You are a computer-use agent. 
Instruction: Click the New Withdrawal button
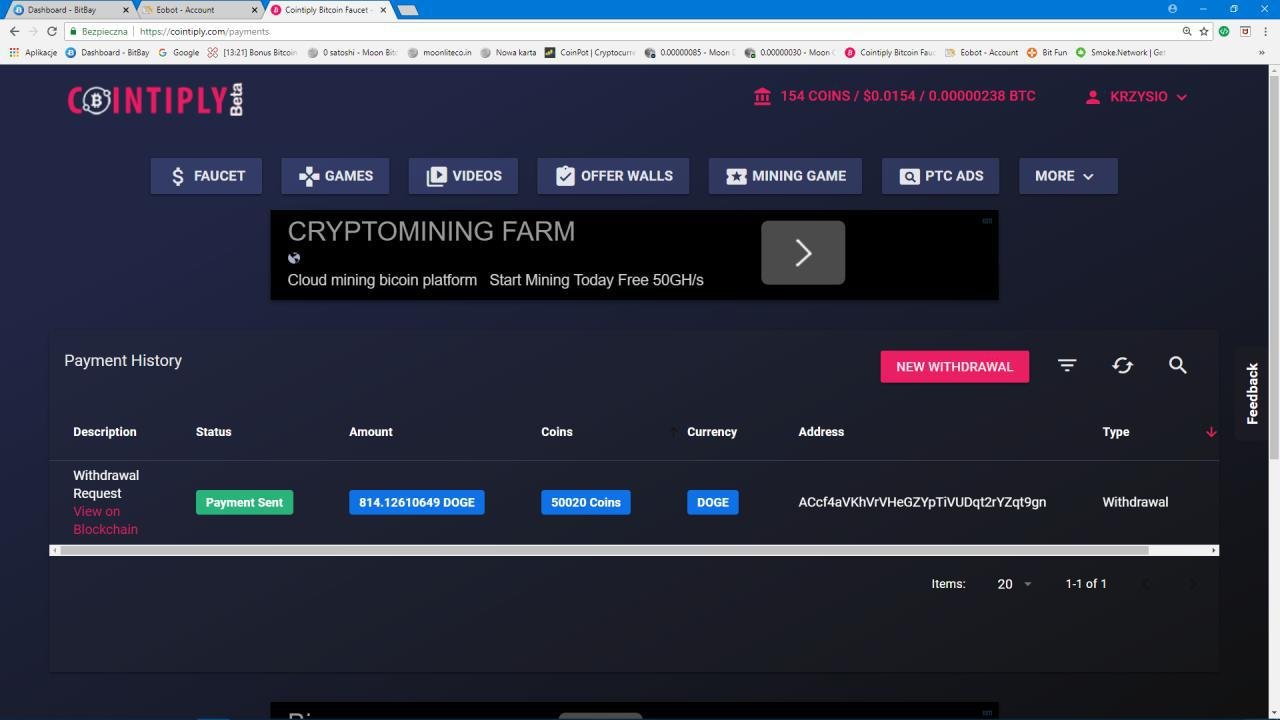[x=954, y=367]
